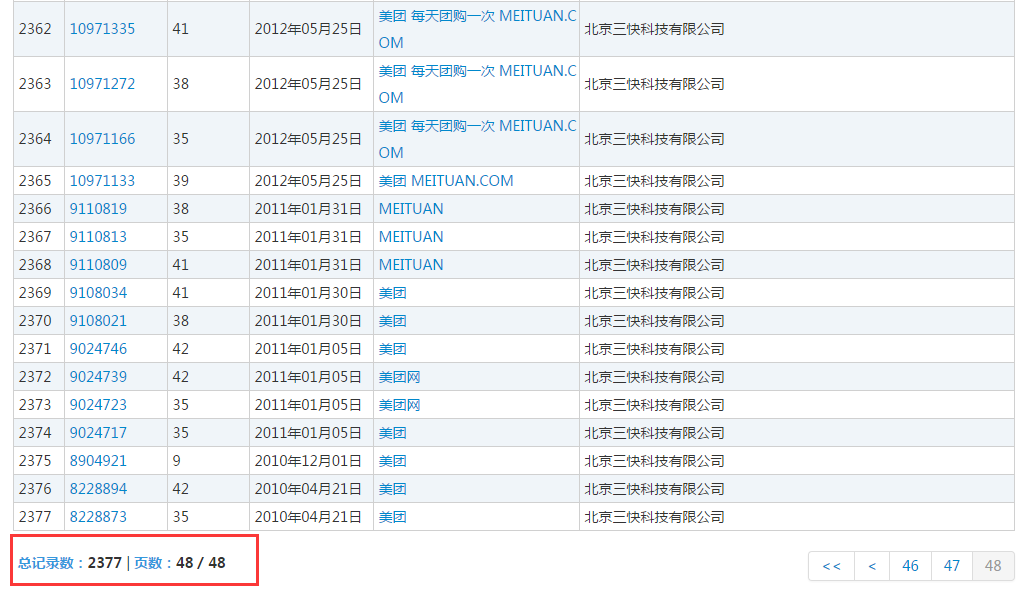This screenshot has width=1020, height=602.
Task: Open trademark number 10971133 link
Action: tap(102, 181)
